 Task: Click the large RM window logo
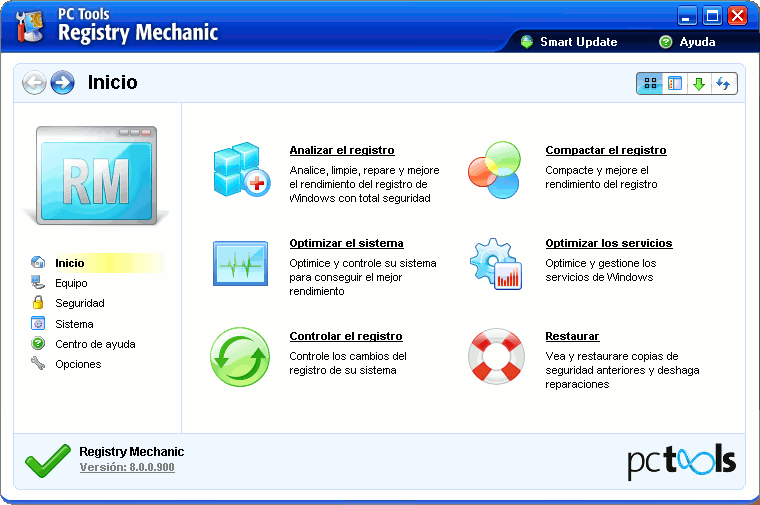pyautogui.click(x=96, y=175)
